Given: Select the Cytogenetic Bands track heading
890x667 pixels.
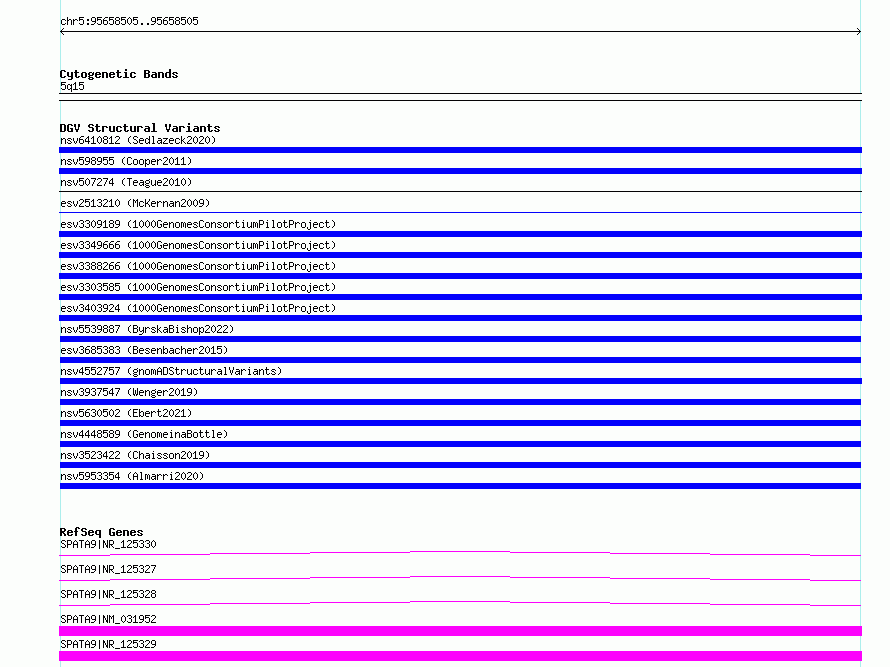Looking at the screenshot, I should (x=119, y=74).
